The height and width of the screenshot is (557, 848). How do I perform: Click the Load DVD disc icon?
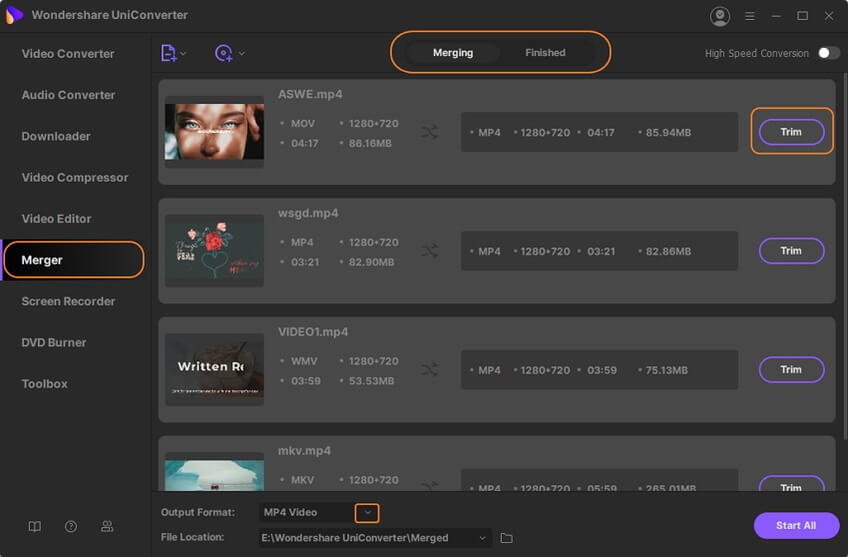click(223, 53)
